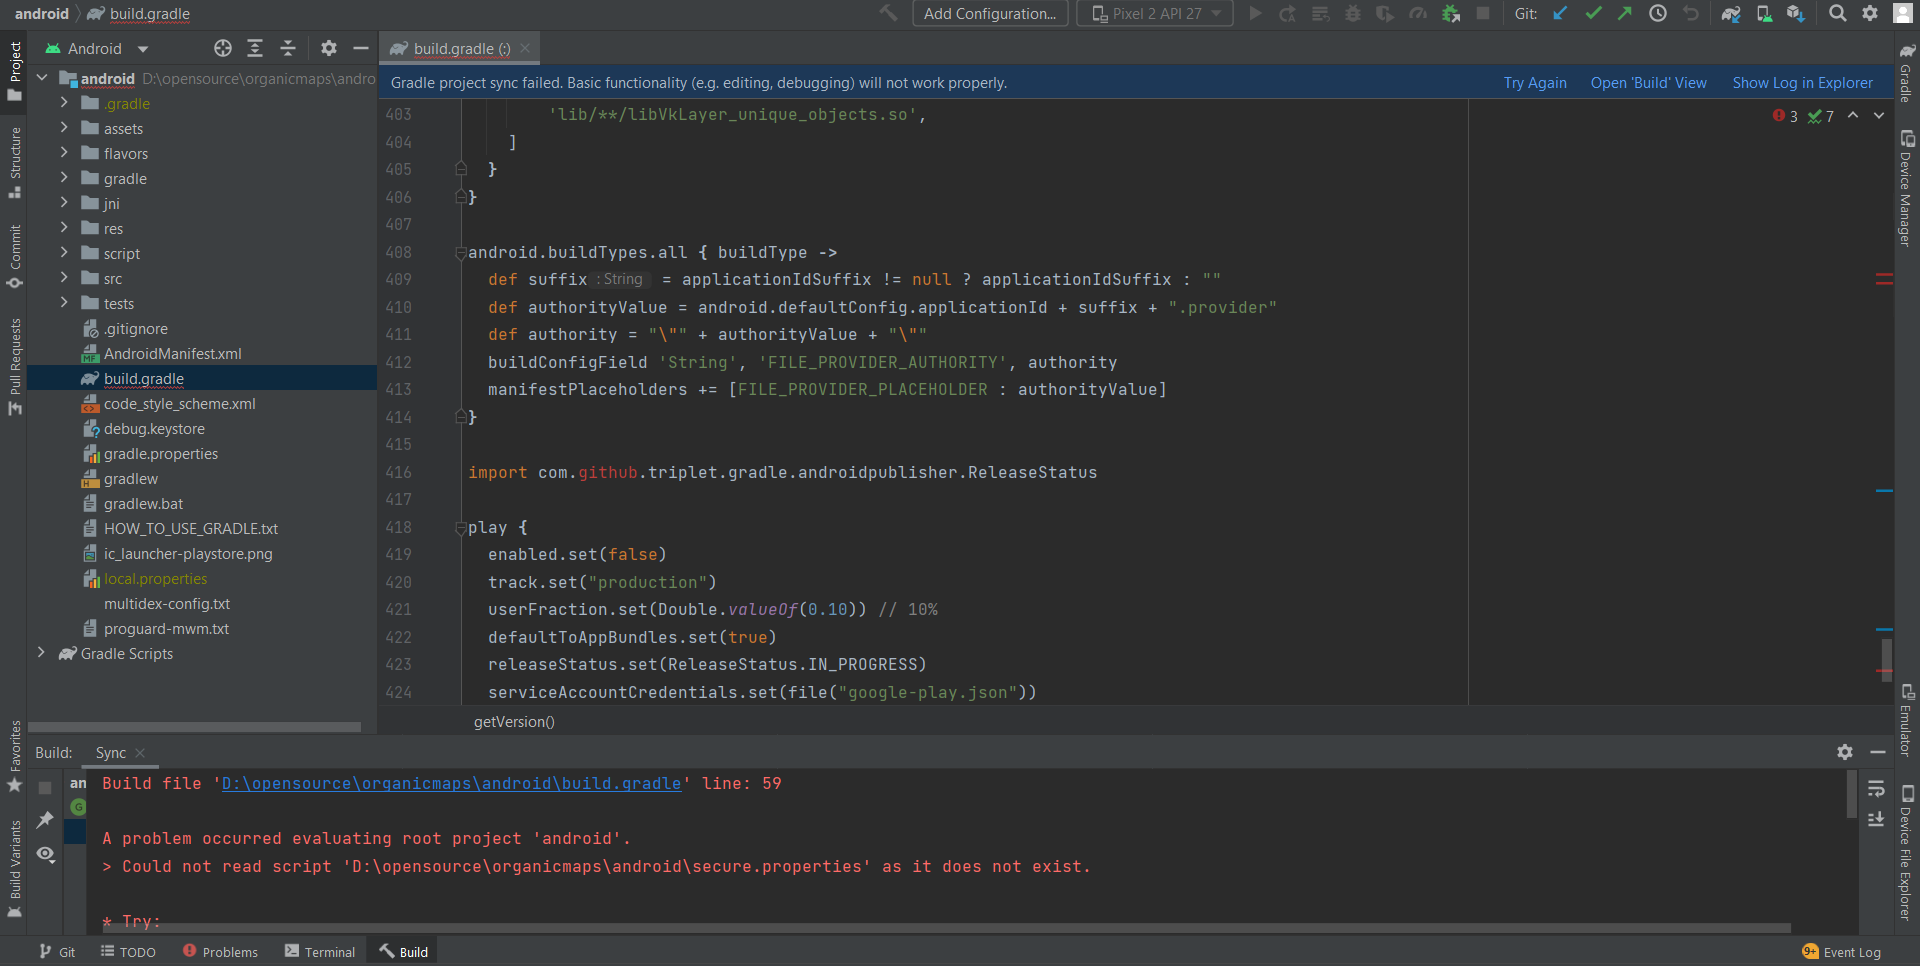Click the Stop square button in toolbar

click(x=1483, y=13)
